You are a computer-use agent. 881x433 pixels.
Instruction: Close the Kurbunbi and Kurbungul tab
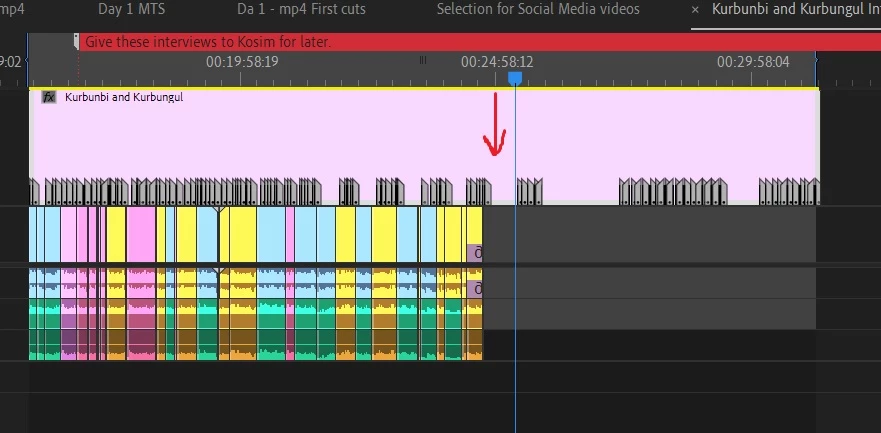click(695, 10)
